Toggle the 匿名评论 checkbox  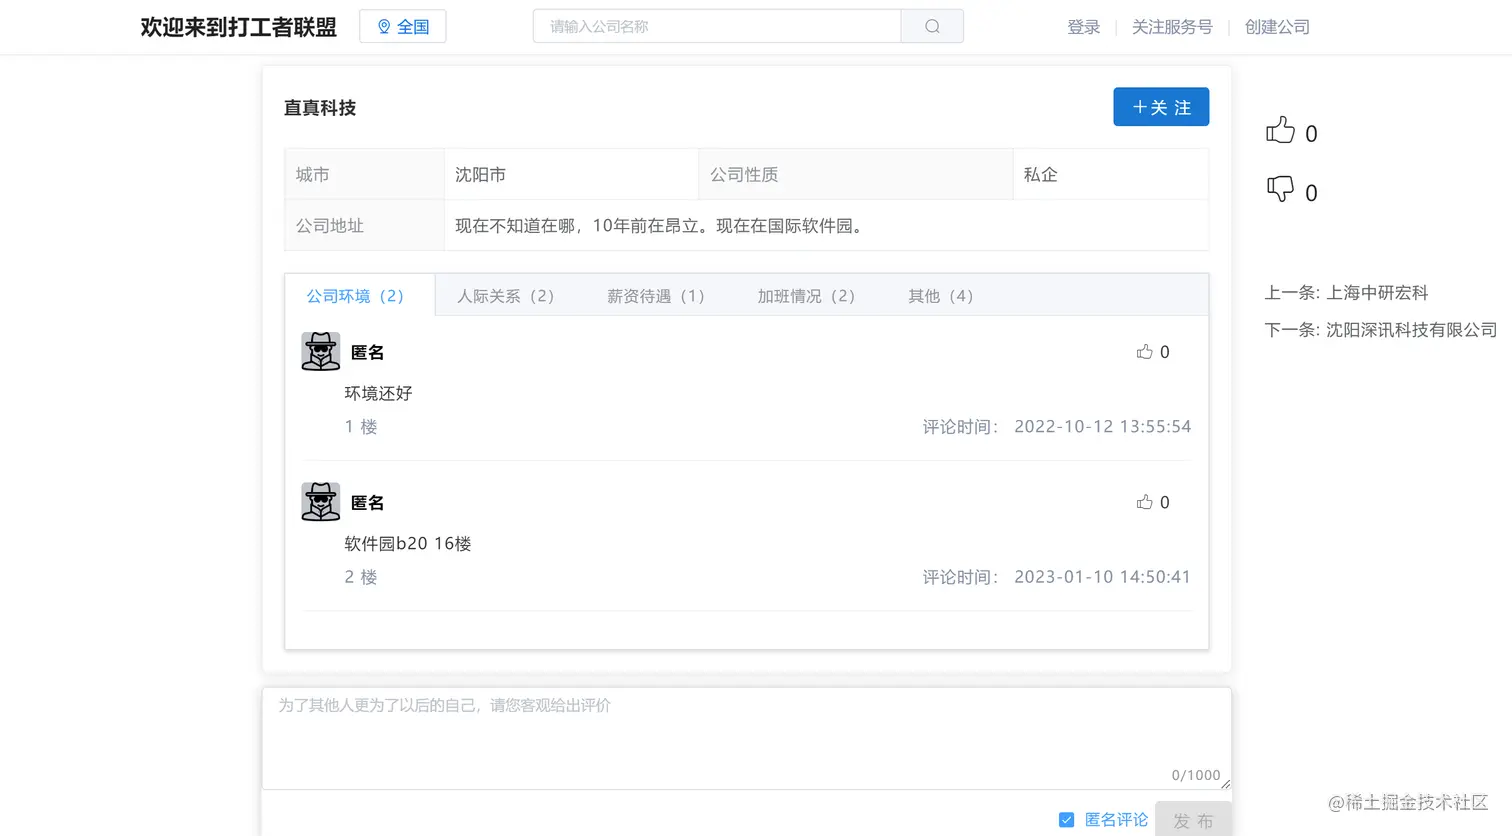pyautogui.click(x=1066, y=820)
